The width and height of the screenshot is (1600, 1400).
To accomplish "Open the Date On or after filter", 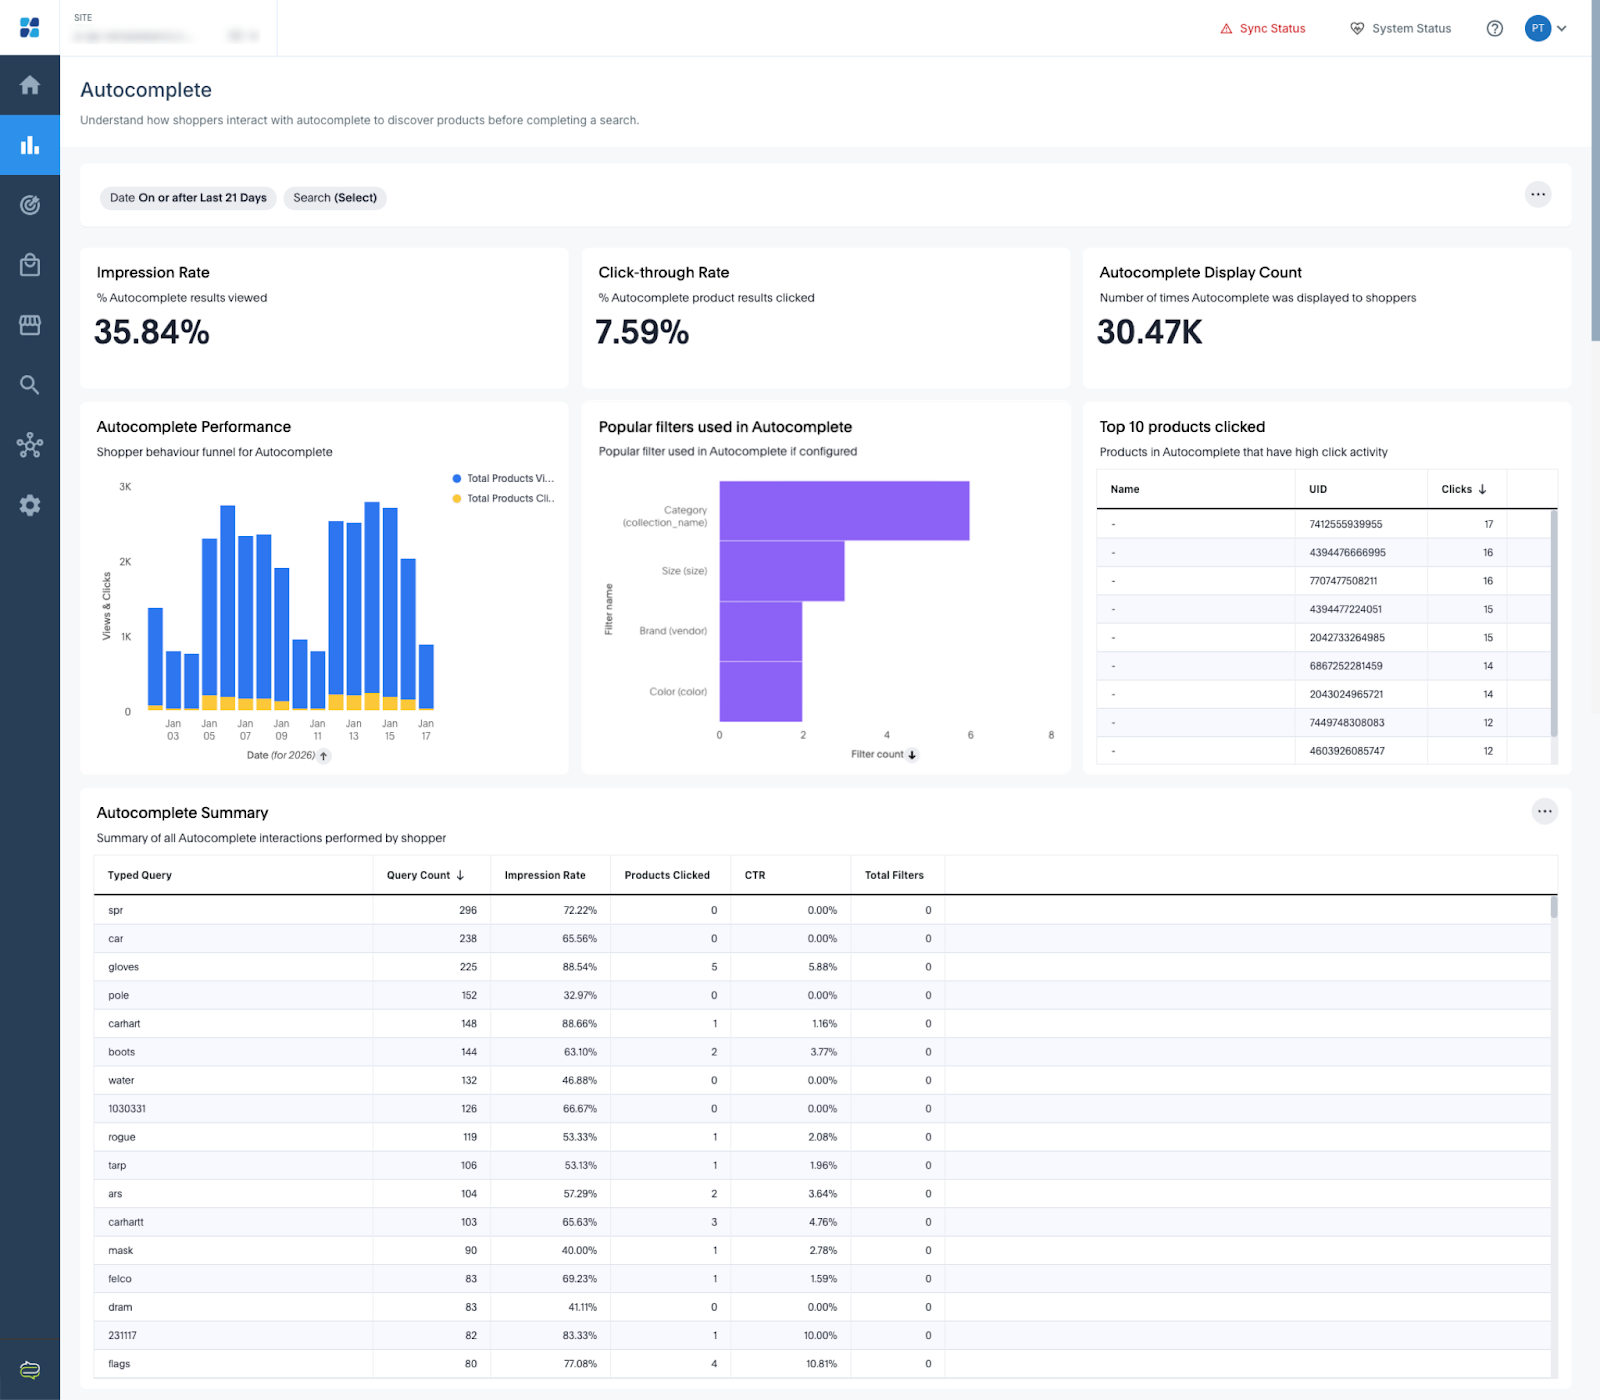I will coord(188,198).
